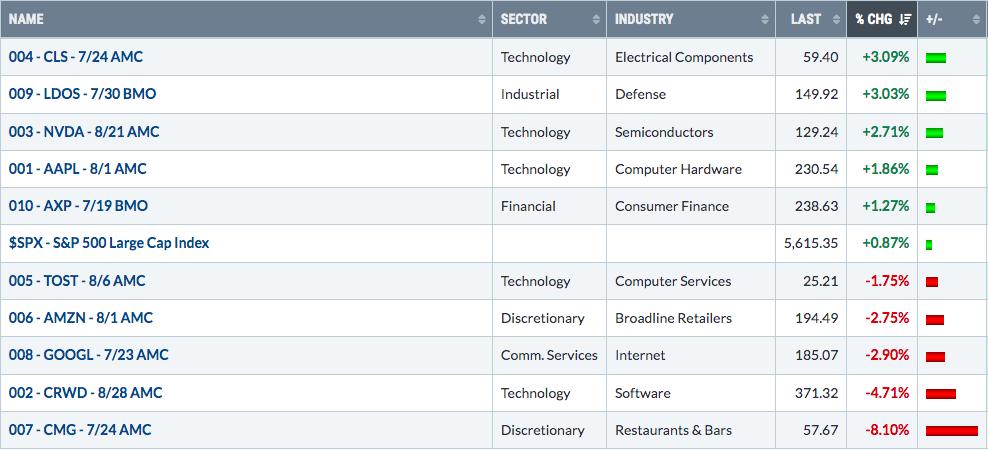Click the green change bar for LDOS
This screenshot has width=988, height=450.
[x=936, y=96]
